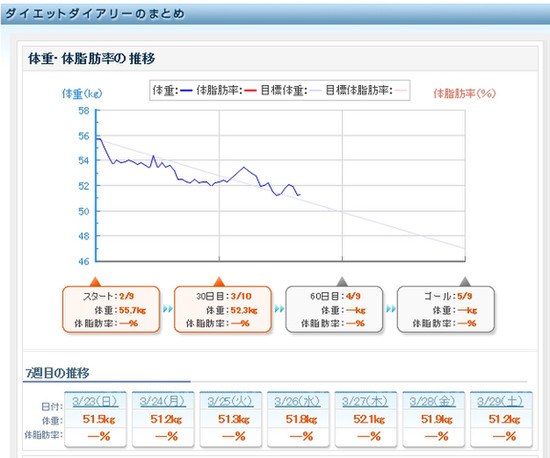Image resolution: width=550 pixels, height=458 pixels.
Task: Open the 3/27(木) date link
Action: [365, 401]
